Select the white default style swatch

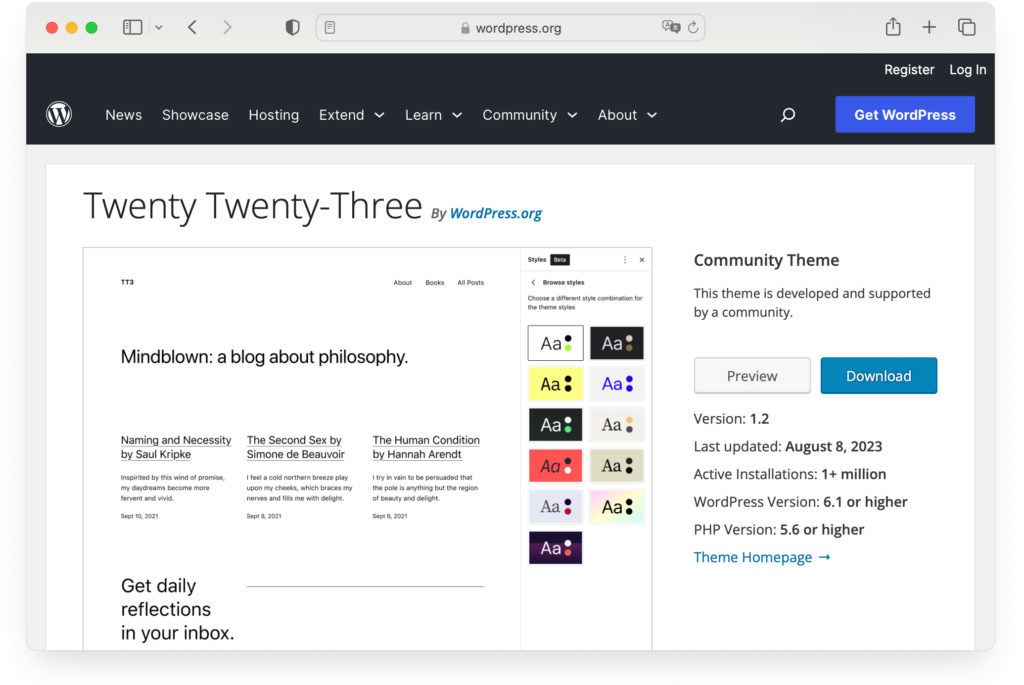(555, 343)
